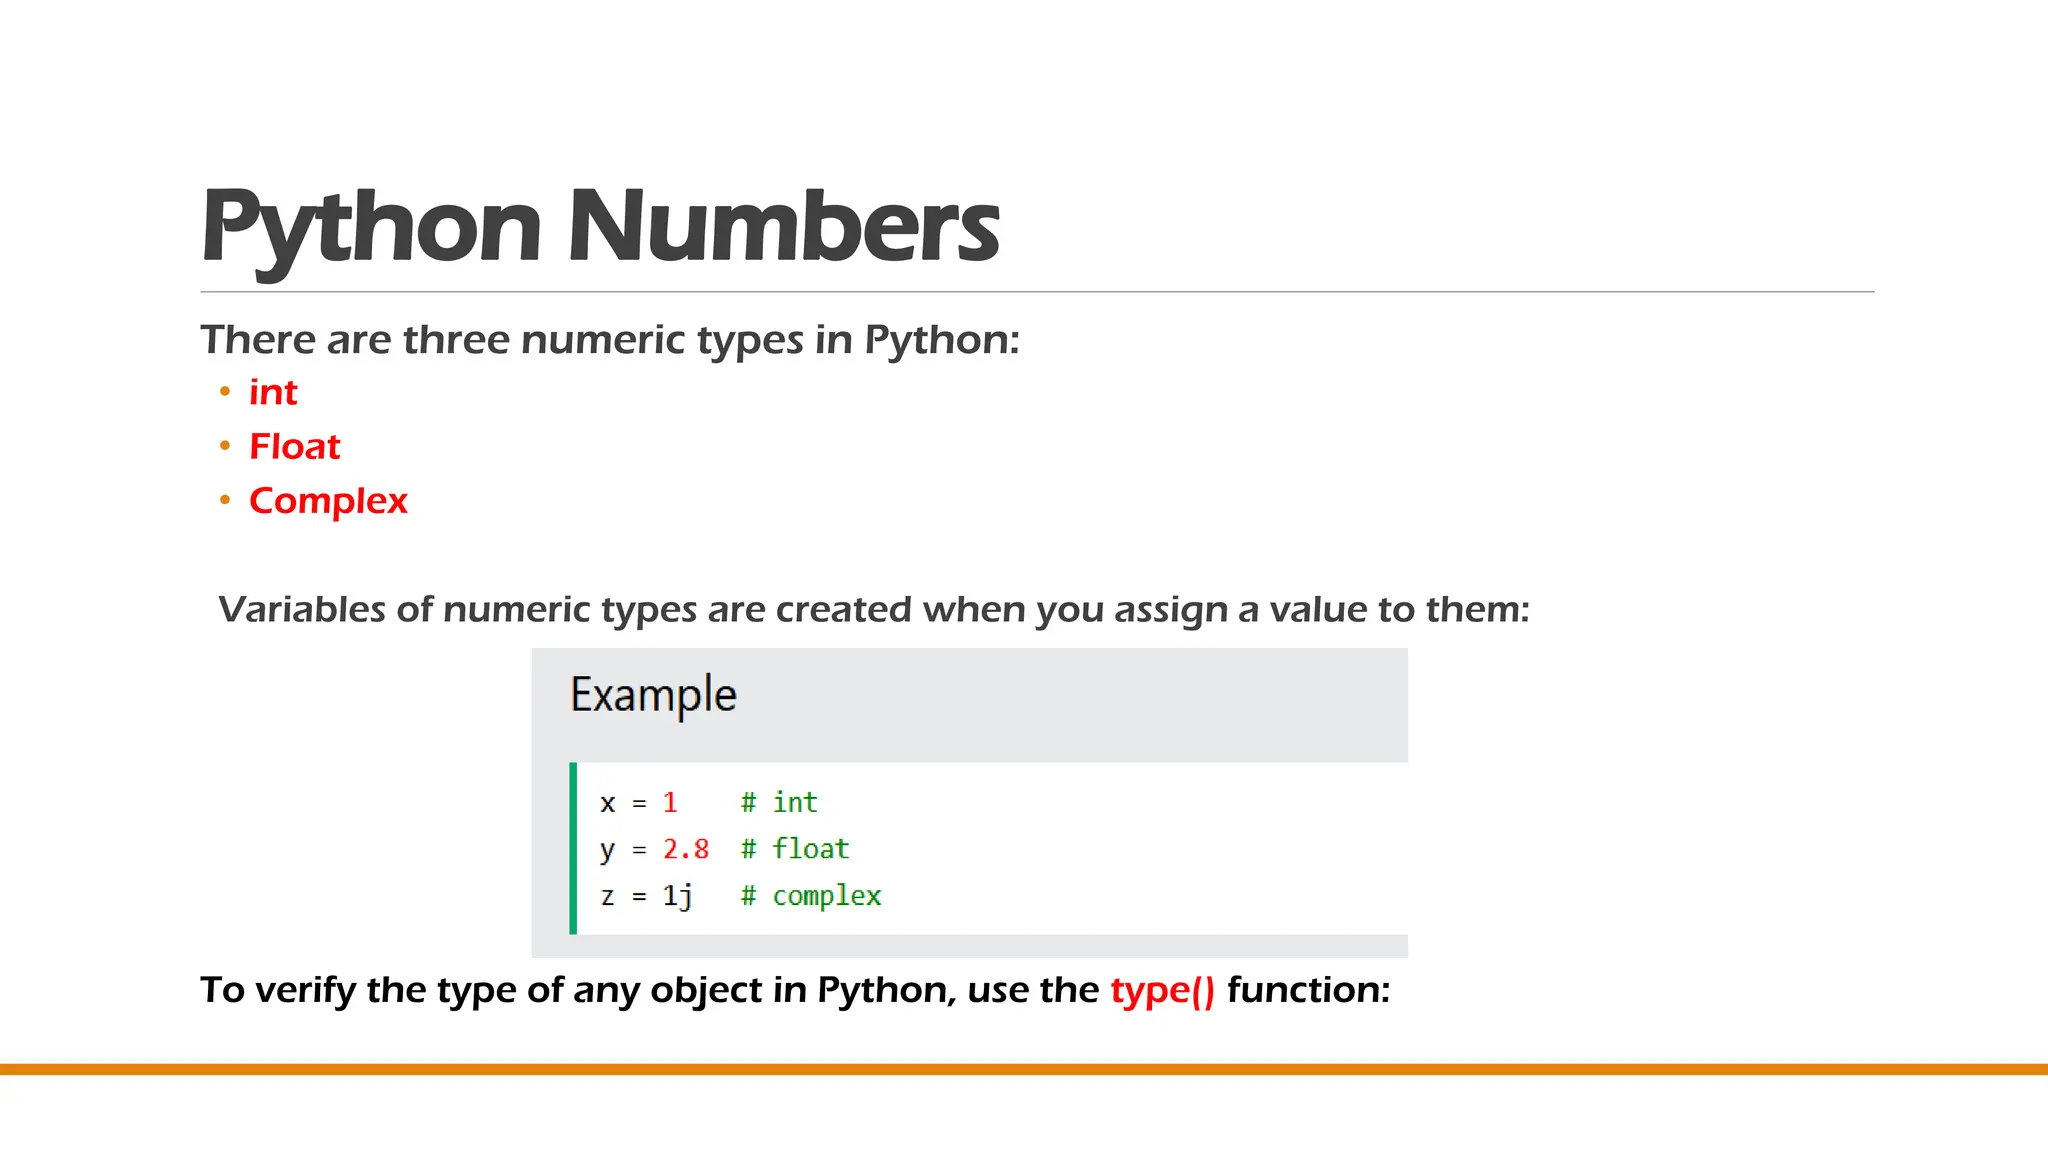Select the red "int" bullet item

tap(273, 392)
